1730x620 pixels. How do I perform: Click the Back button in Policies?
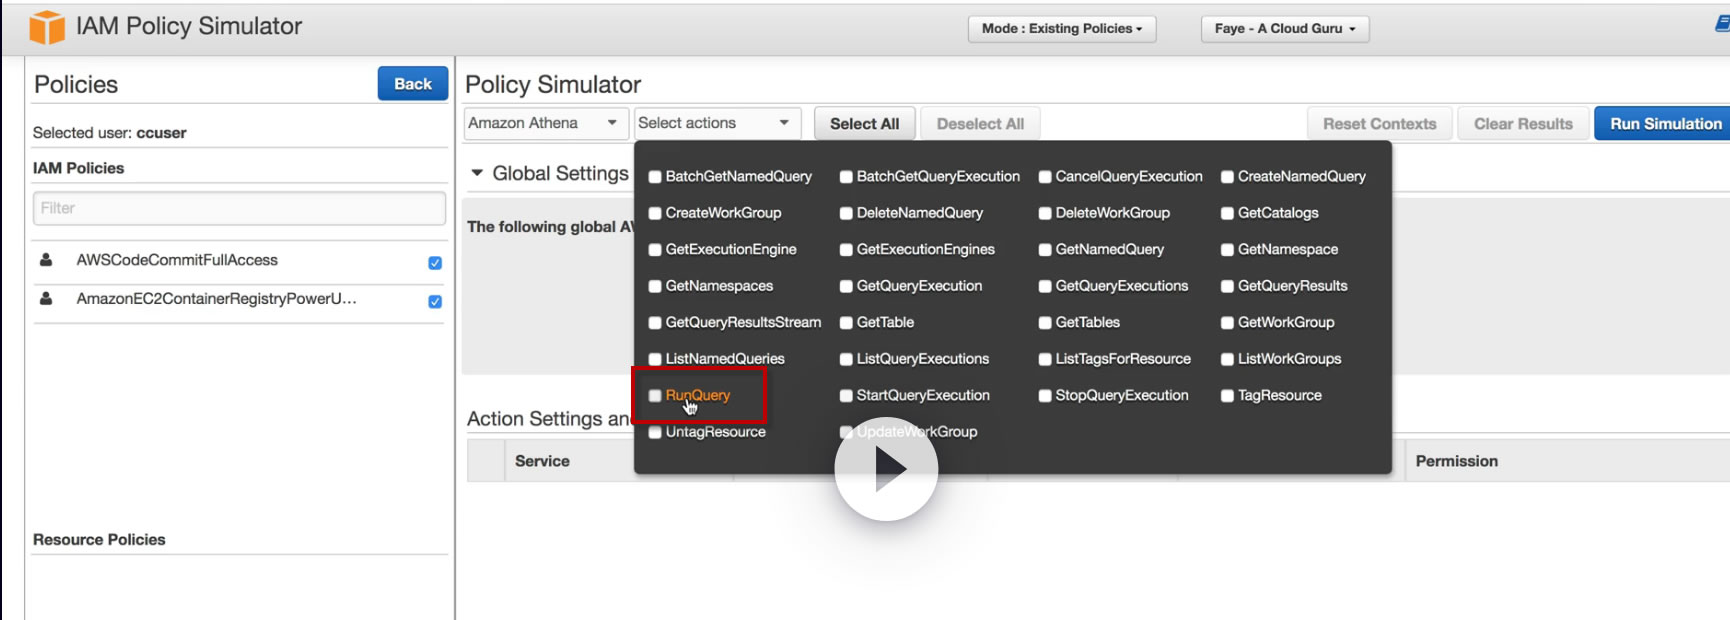click(x=413, y=84)
